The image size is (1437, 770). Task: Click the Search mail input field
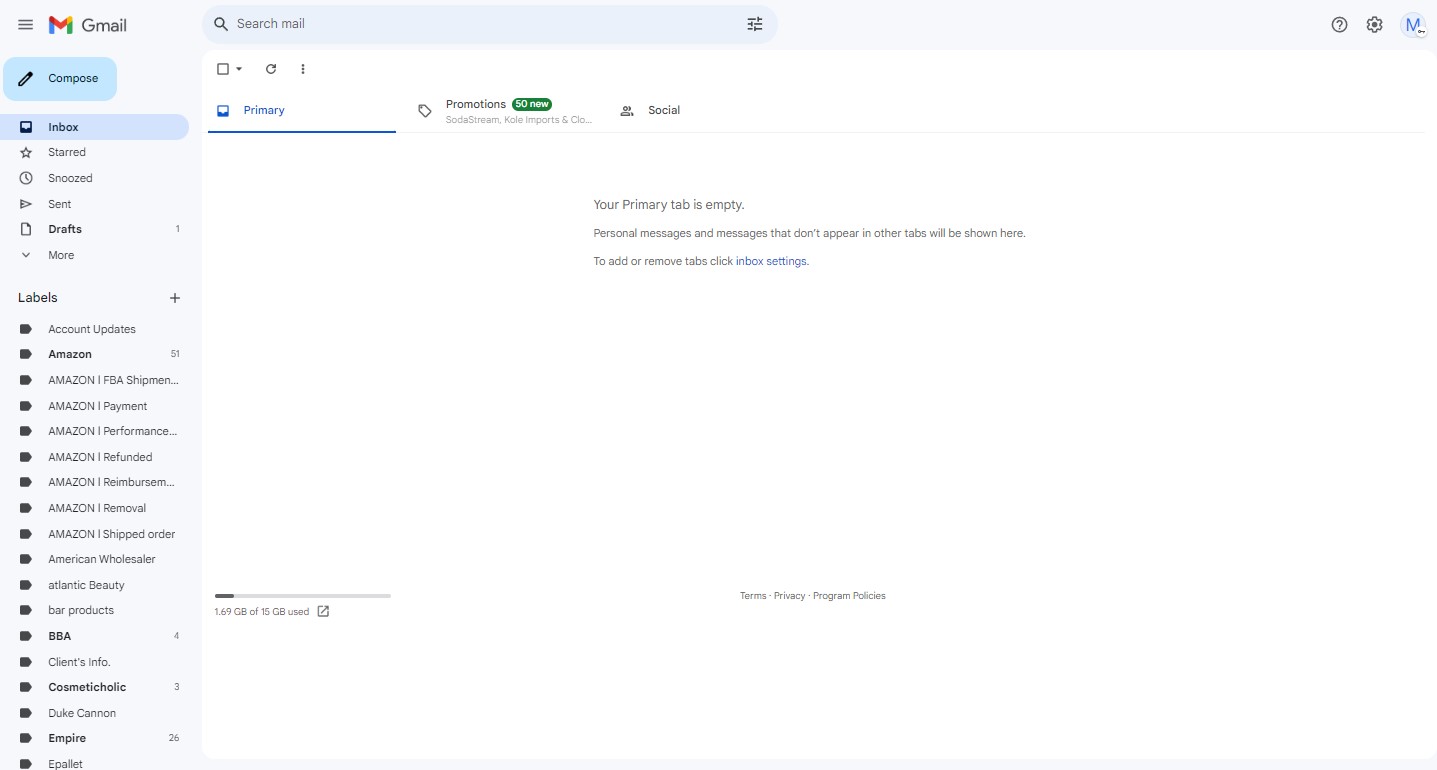pos(485,24)
